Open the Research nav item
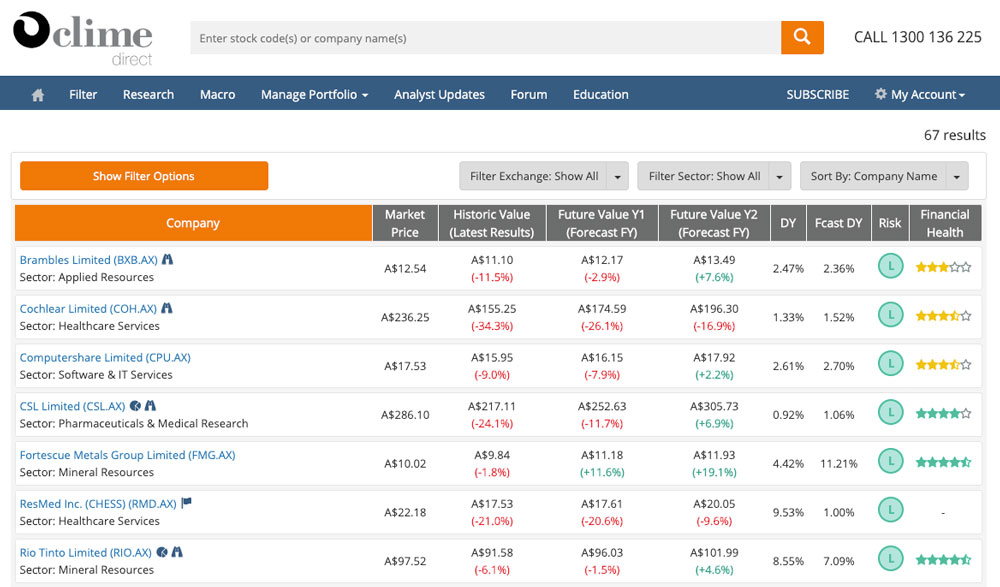Screen dimensions: 1000x587 149,94
